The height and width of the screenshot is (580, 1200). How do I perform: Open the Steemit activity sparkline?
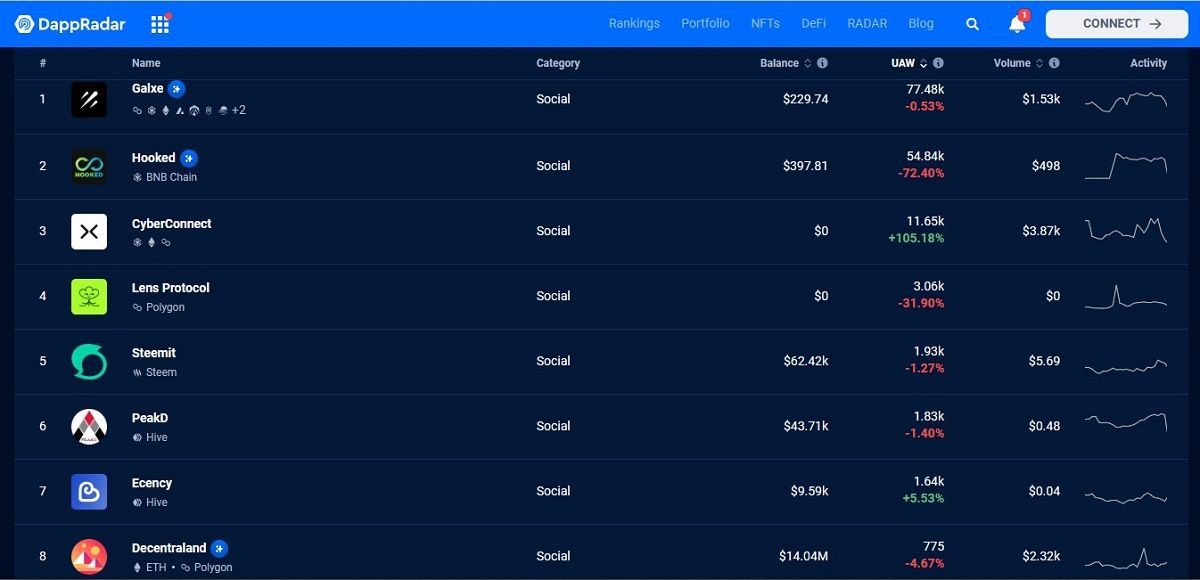1126,366
